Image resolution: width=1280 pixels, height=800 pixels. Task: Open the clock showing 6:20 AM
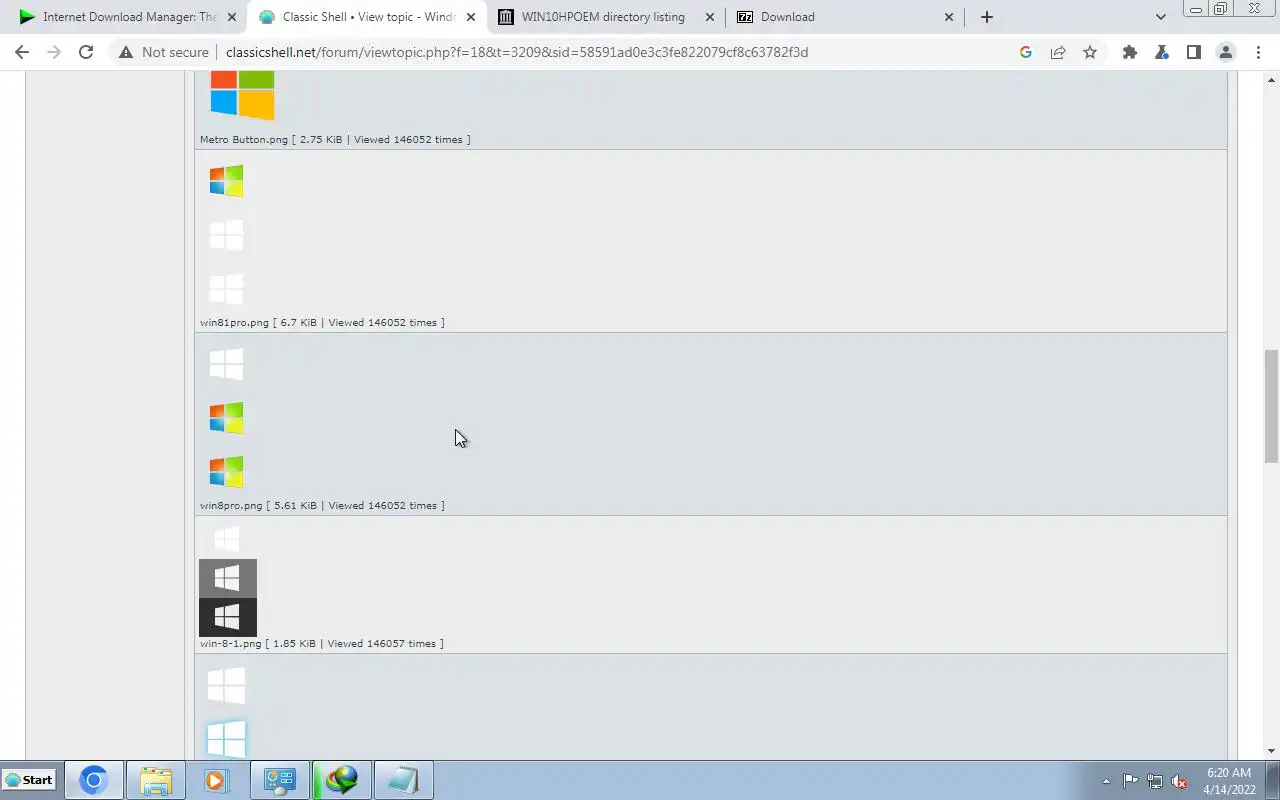pos(1229,781)
